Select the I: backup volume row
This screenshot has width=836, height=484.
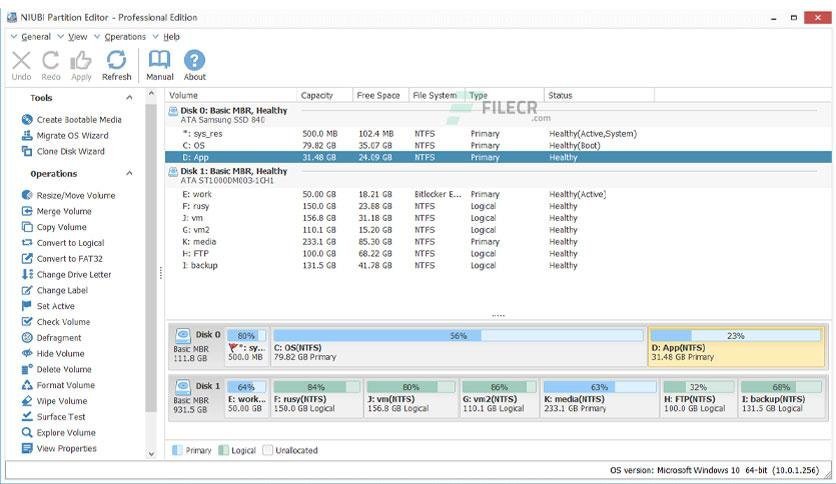498,265
